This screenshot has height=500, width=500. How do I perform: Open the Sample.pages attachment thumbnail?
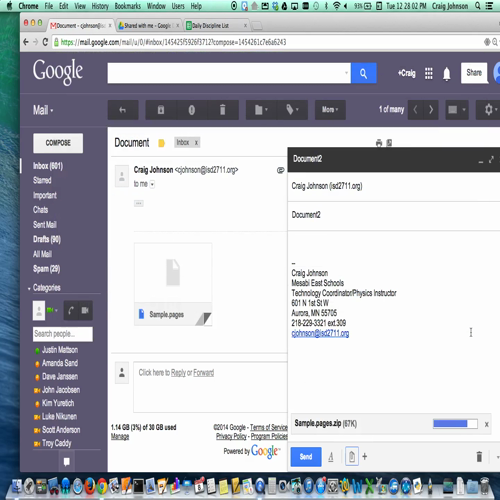(x=173, y=284)
